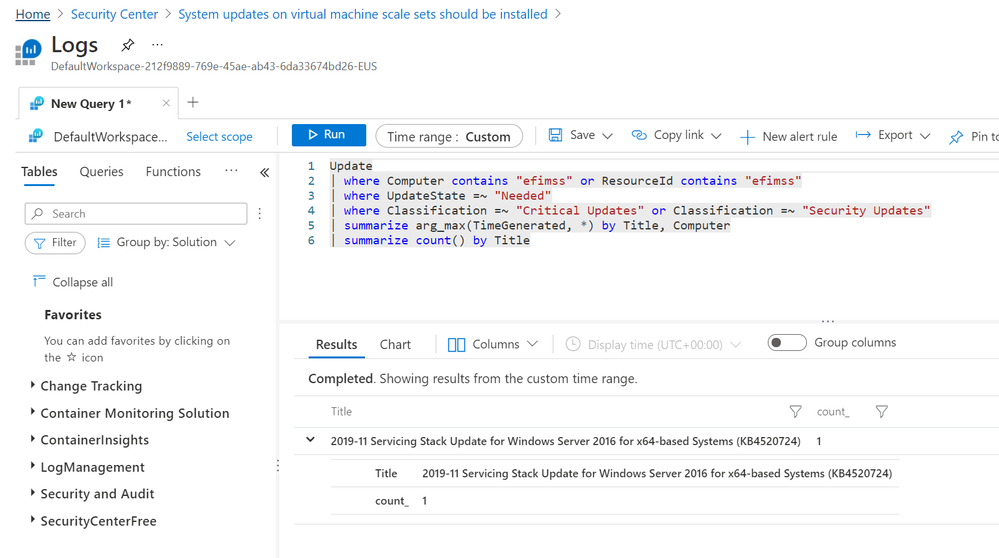This screenshot has width=999, height=558.
Task: Select the Chart tab
Action: click(395, 345)
